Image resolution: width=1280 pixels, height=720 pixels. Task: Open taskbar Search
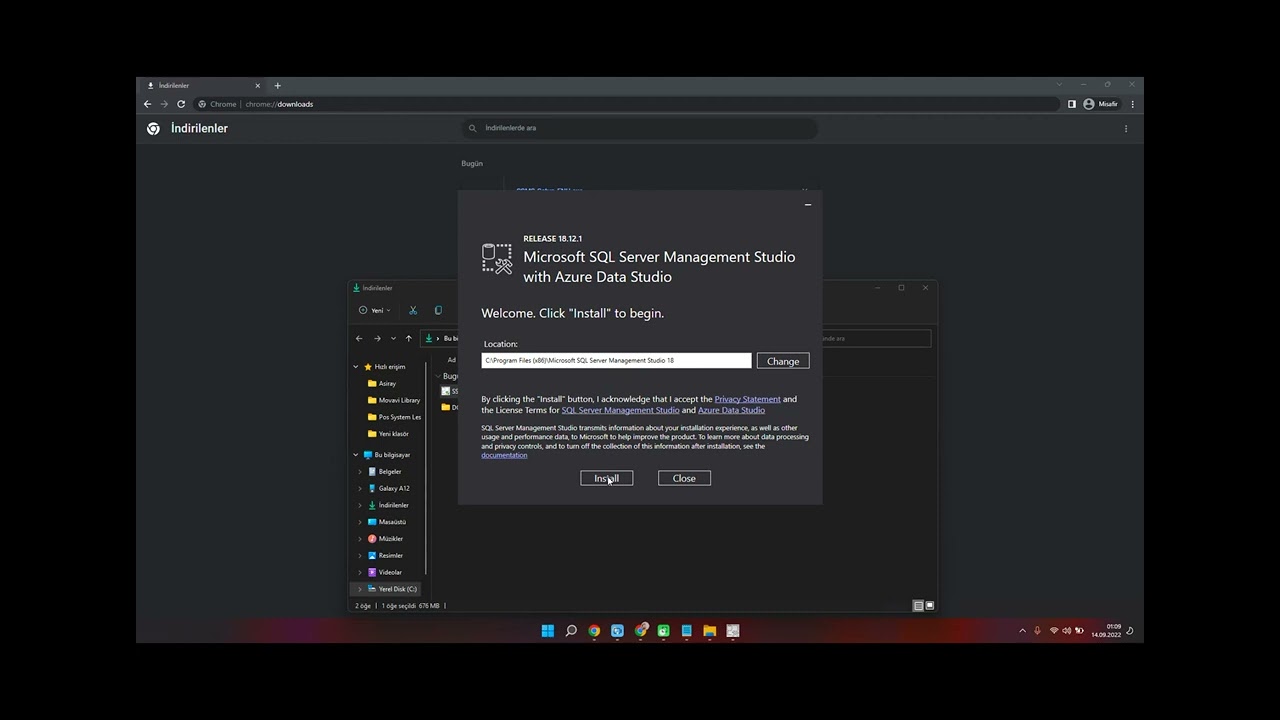pyautogui.click(x=571, y=631)
